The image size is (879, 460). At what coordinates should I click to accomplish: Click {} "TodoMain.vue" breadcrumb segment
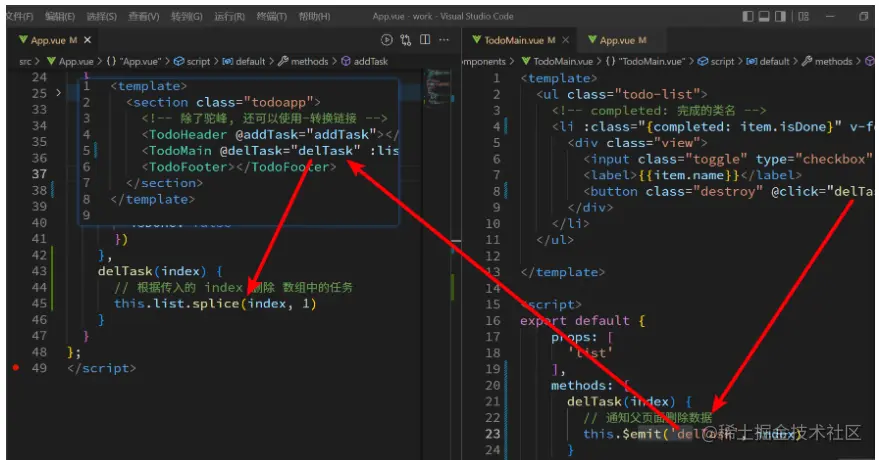click(646, 61)
